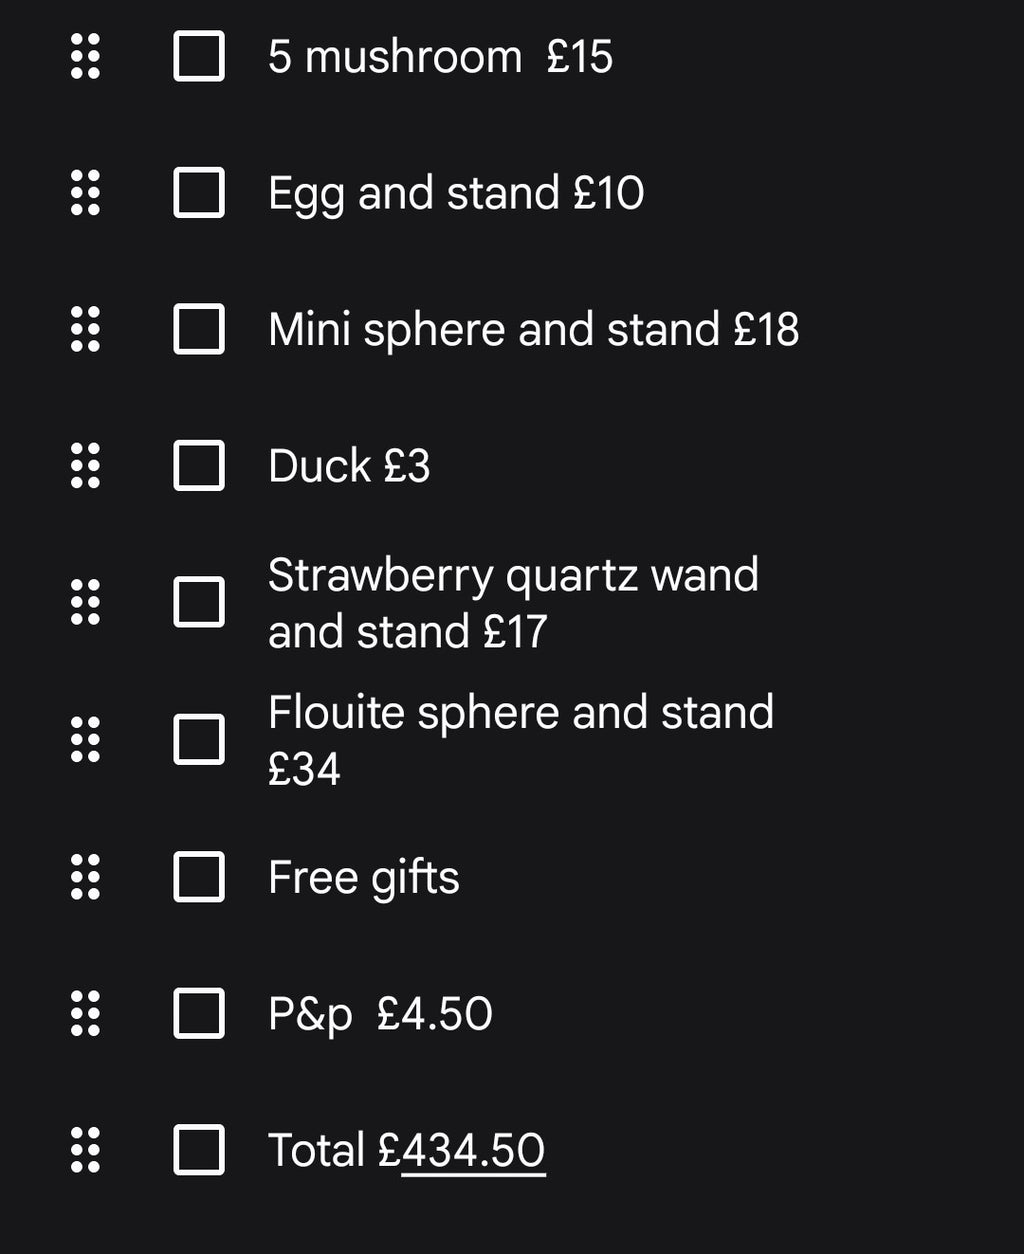The width and height of the screenshot is (1024, 1254).
Task: Click the drag handle beside Duck £3
Action: (x=86, y=466)
